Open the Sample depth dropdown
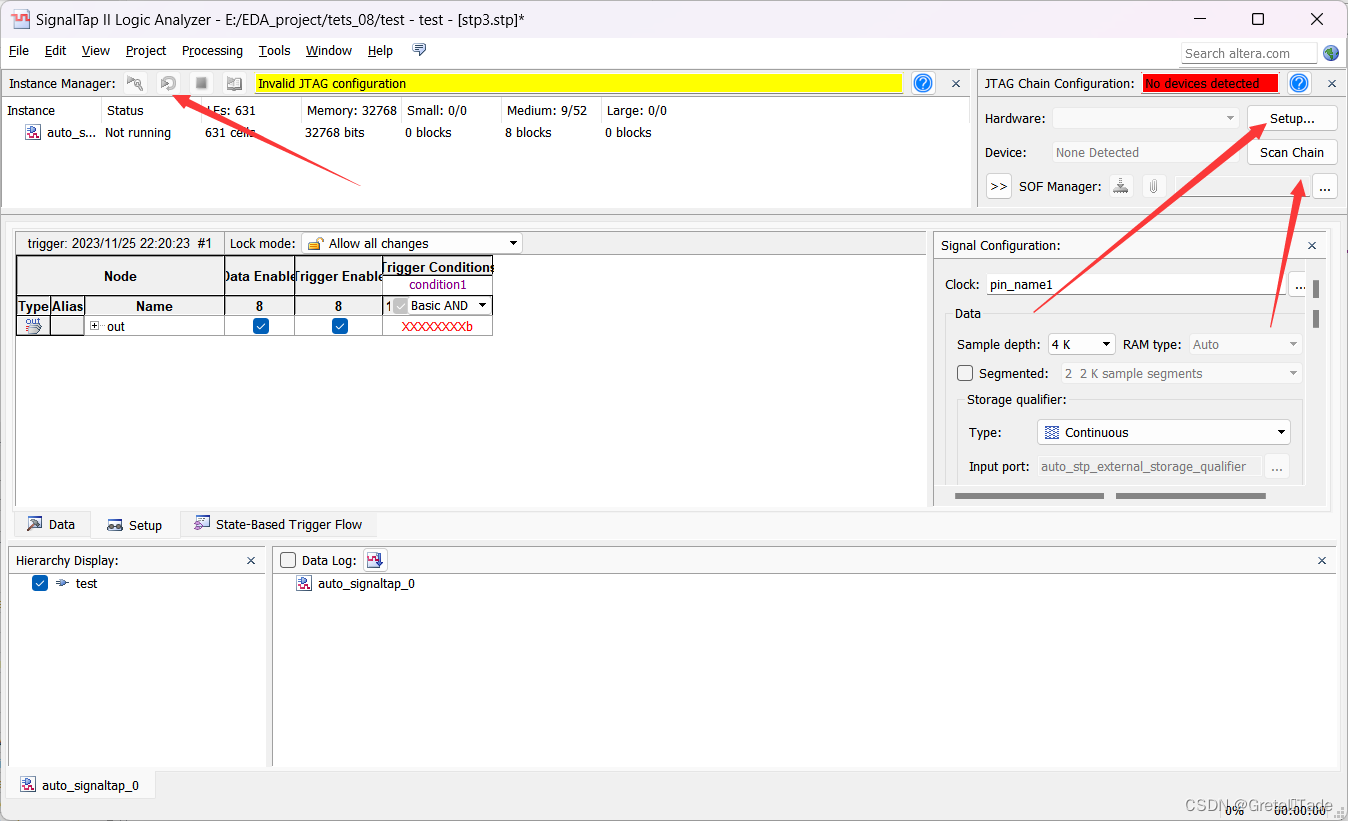This screenshot has width=1348, height=821. point(1081,344)
